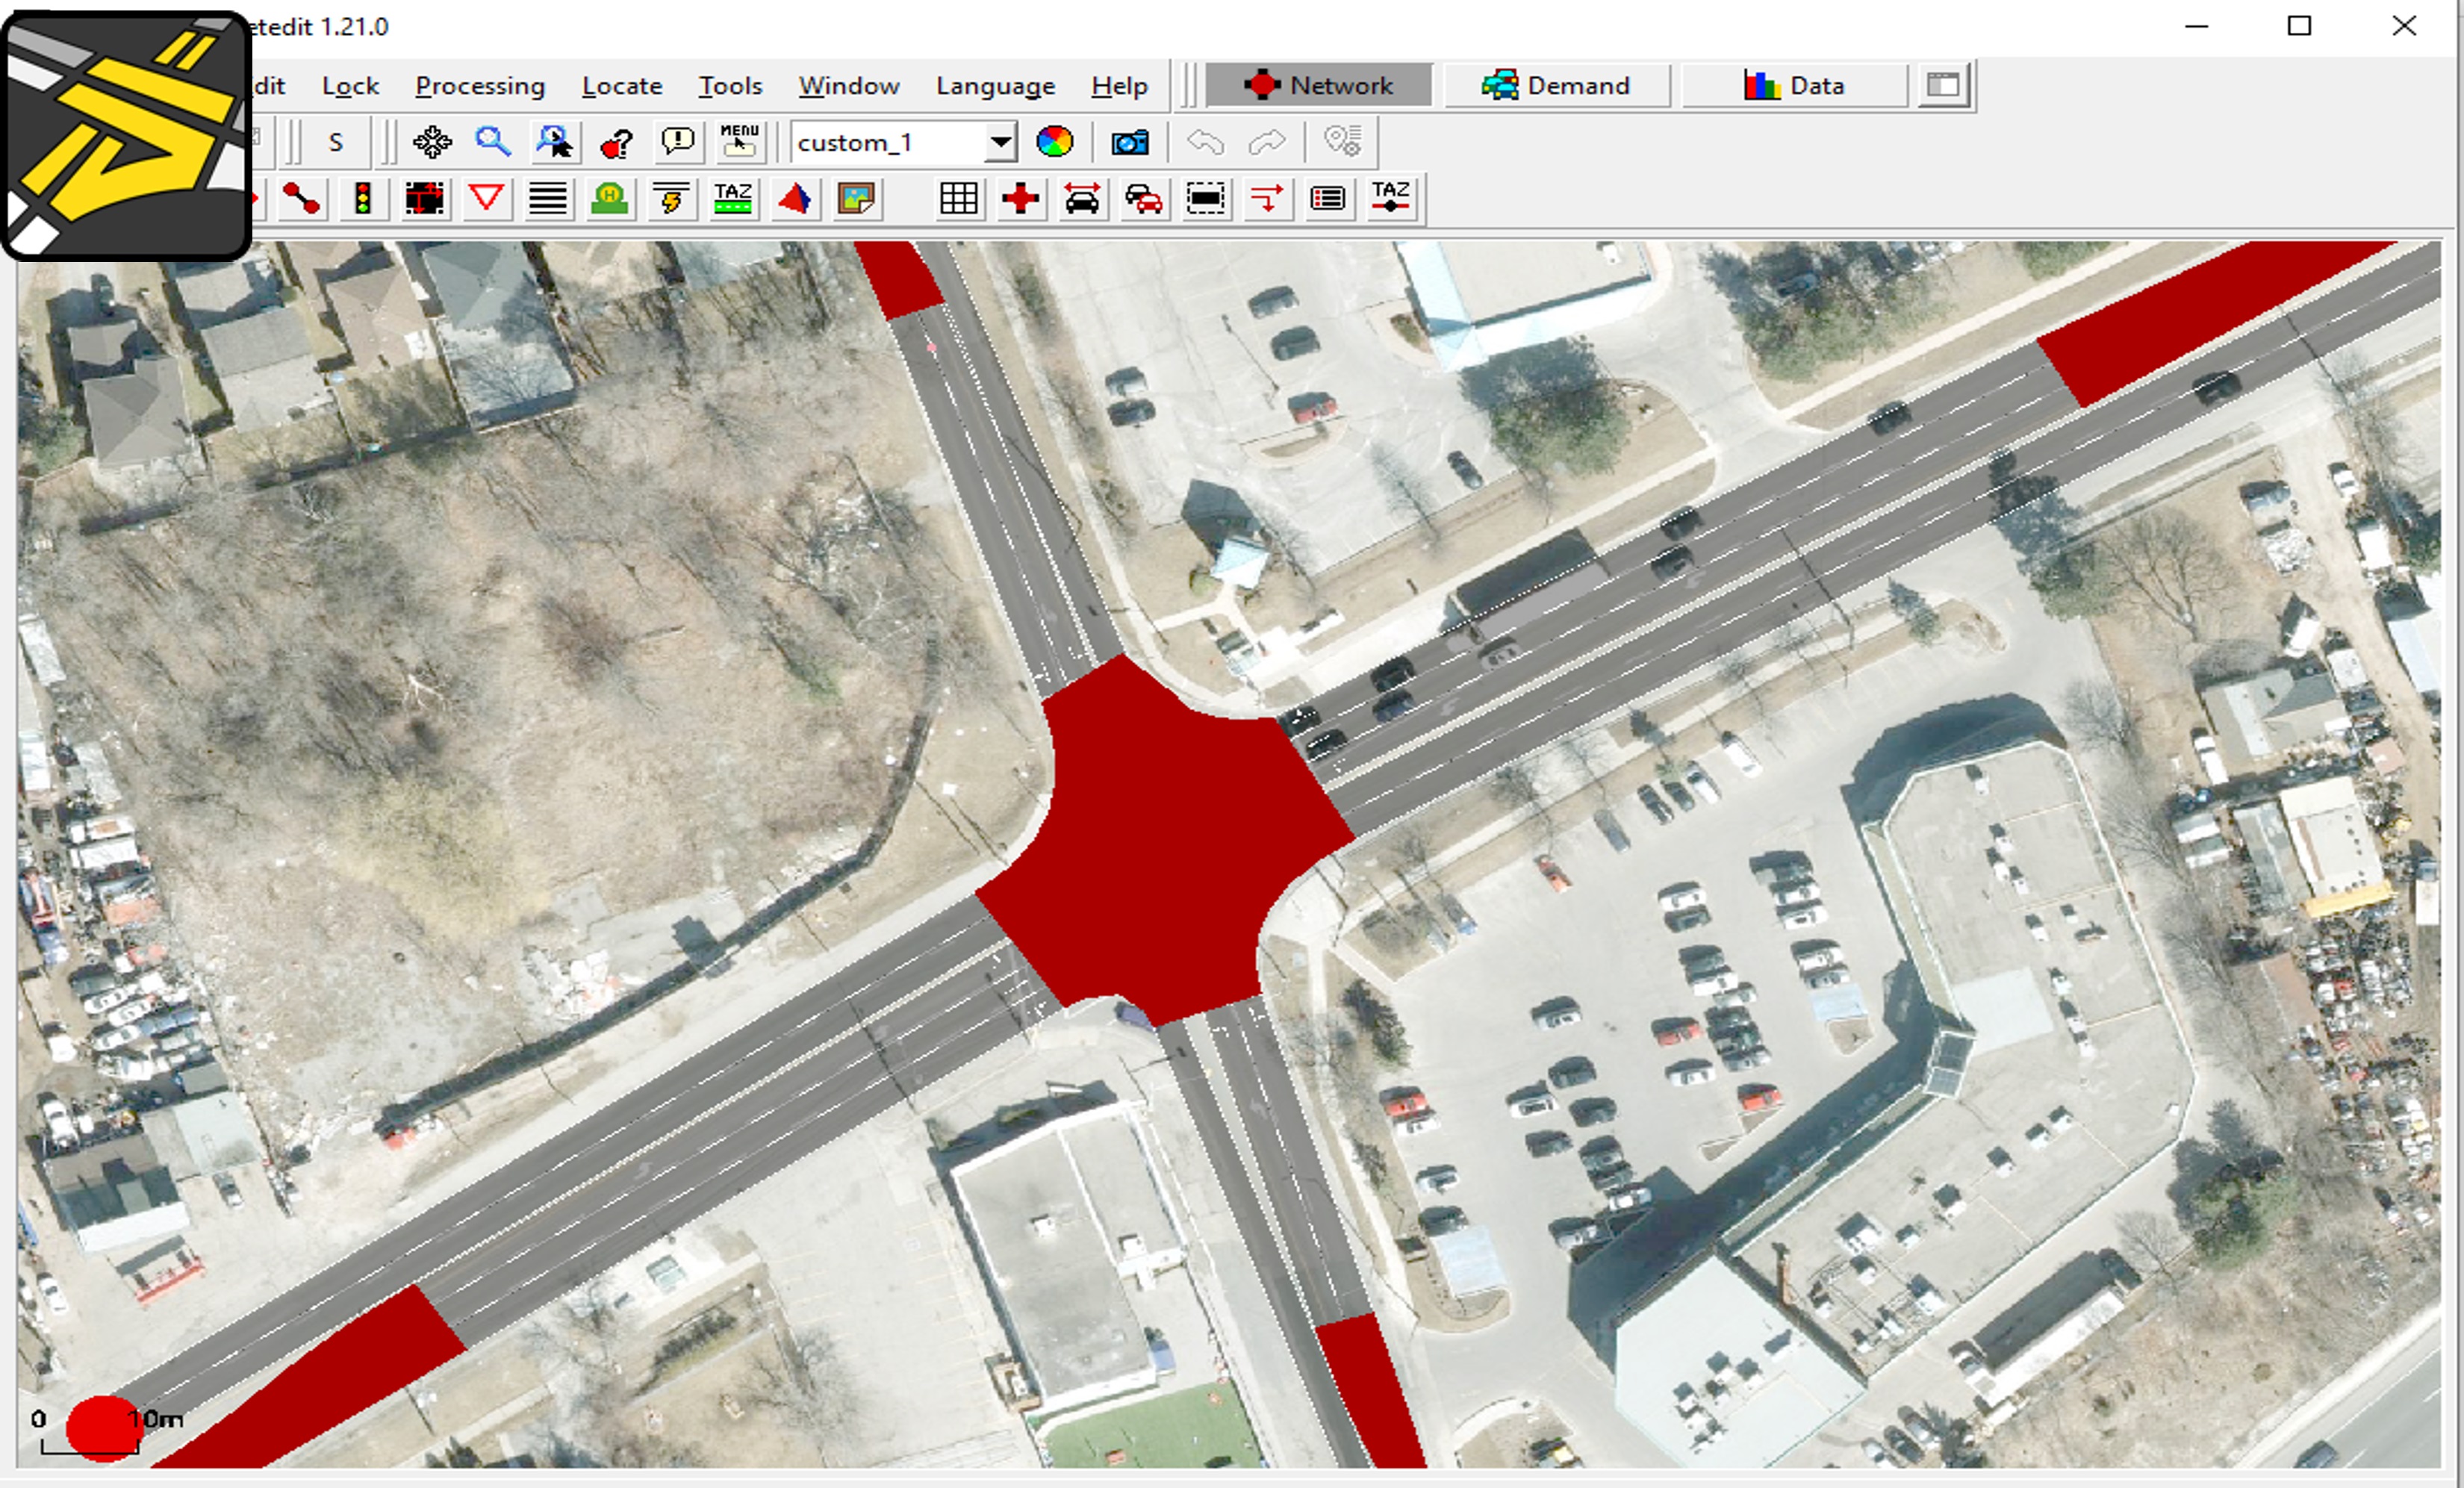Activate TAZ mode with the green TAZ icon
The width and height of the screenshot is (2464, 1488).
coord(733,199)
